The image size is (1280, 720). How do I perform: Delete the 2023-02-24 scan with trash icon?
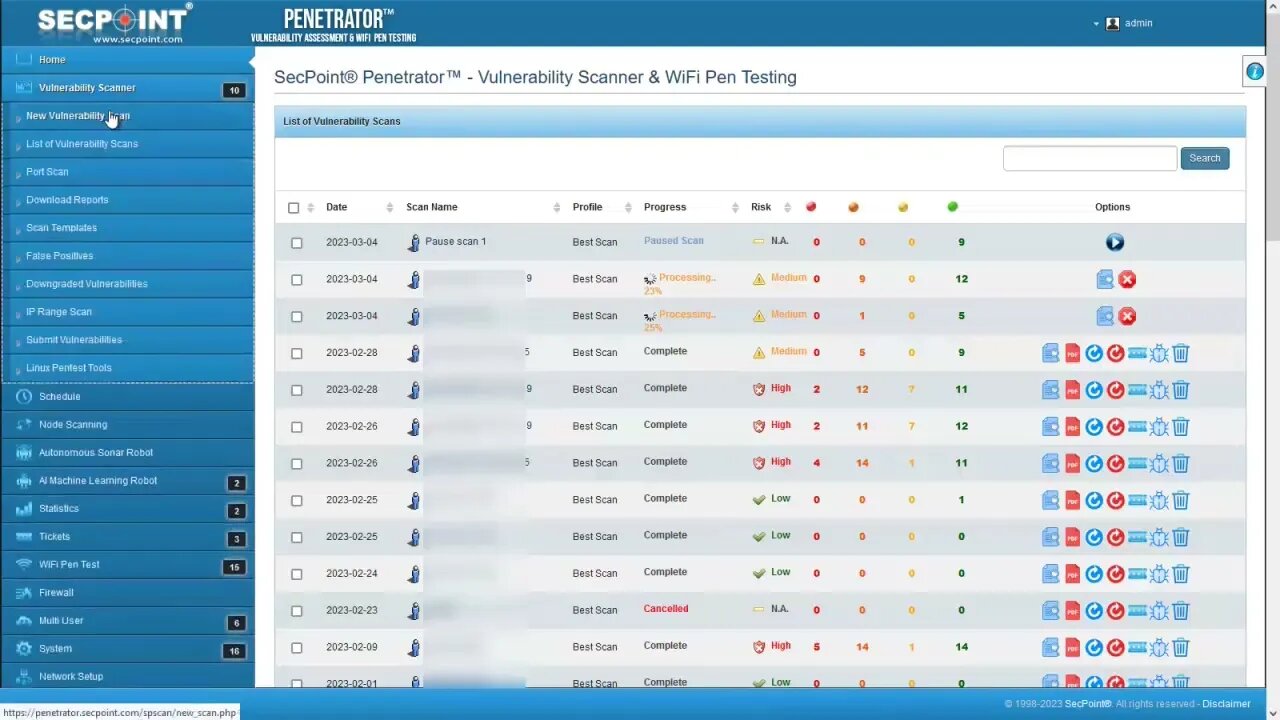[x=1181, y=574]
